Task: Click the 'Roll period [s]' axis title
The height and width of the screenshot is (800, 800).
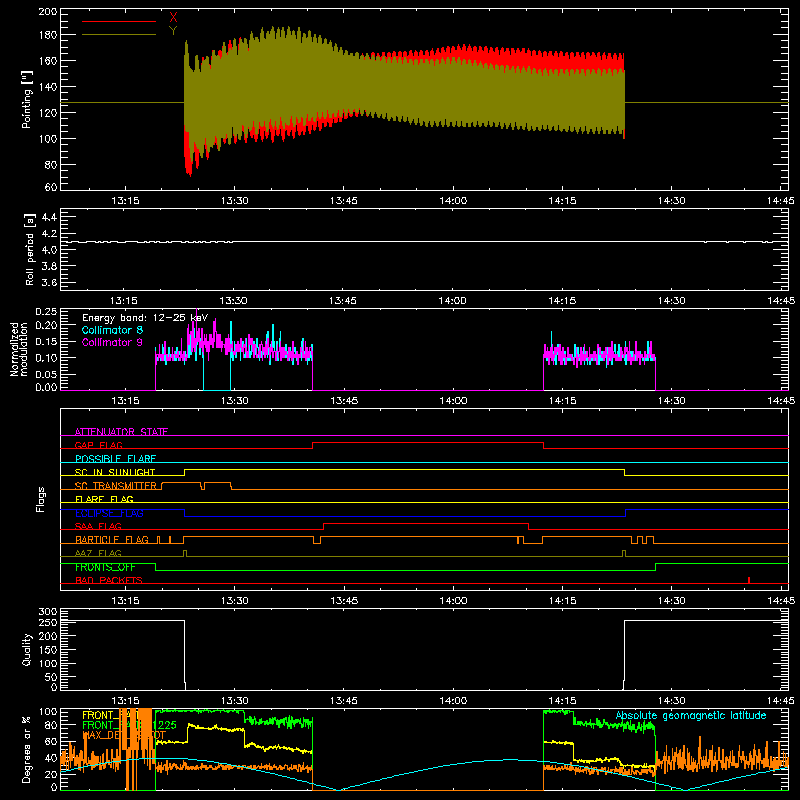Action: 30,249
